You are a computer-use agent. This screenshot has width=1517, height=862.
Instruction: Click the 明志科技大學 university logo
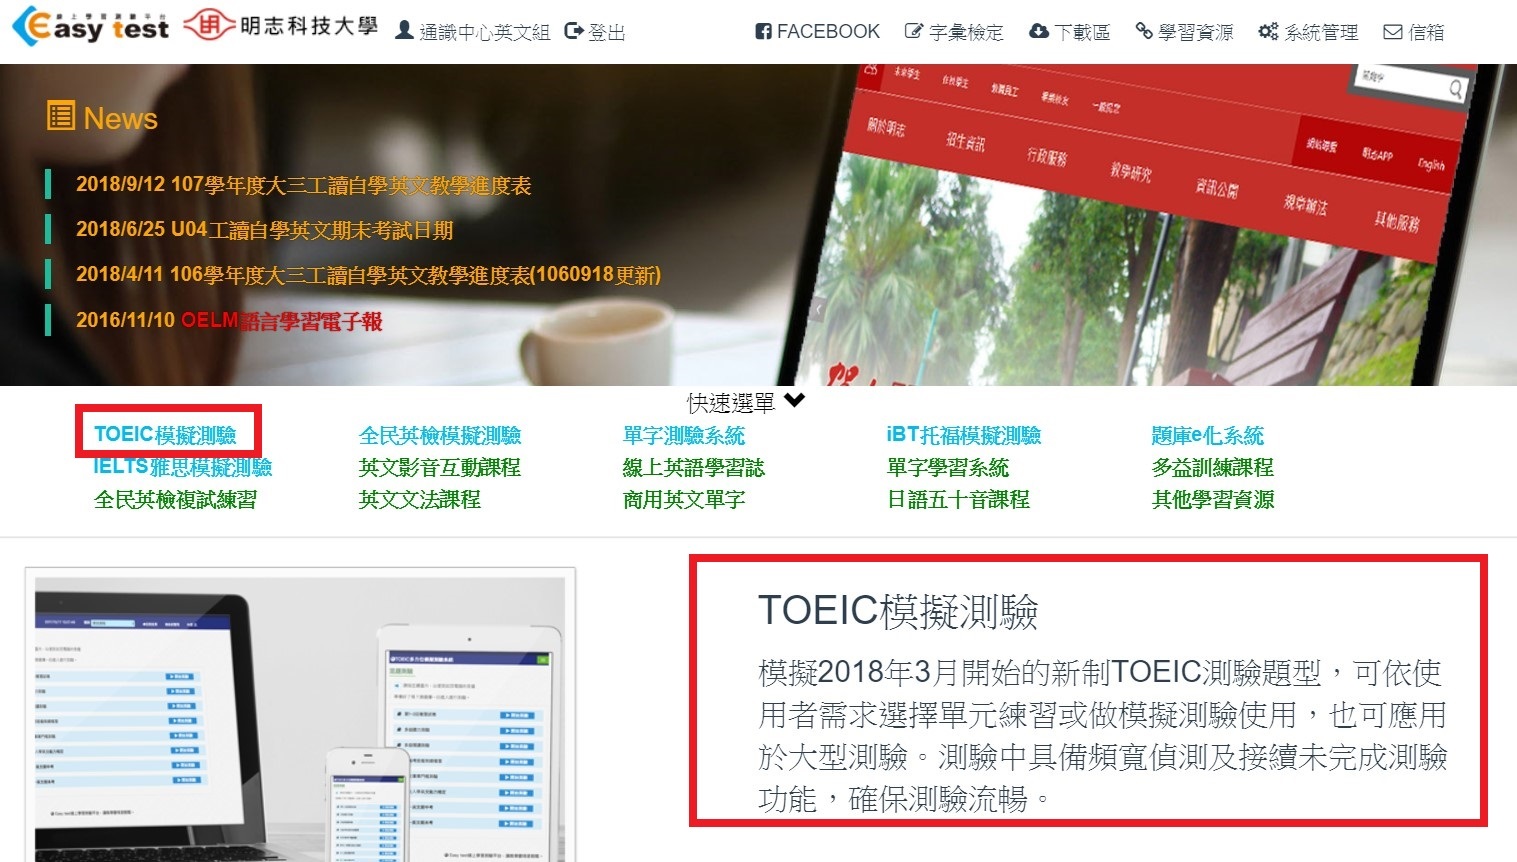(x=281, y=26)
